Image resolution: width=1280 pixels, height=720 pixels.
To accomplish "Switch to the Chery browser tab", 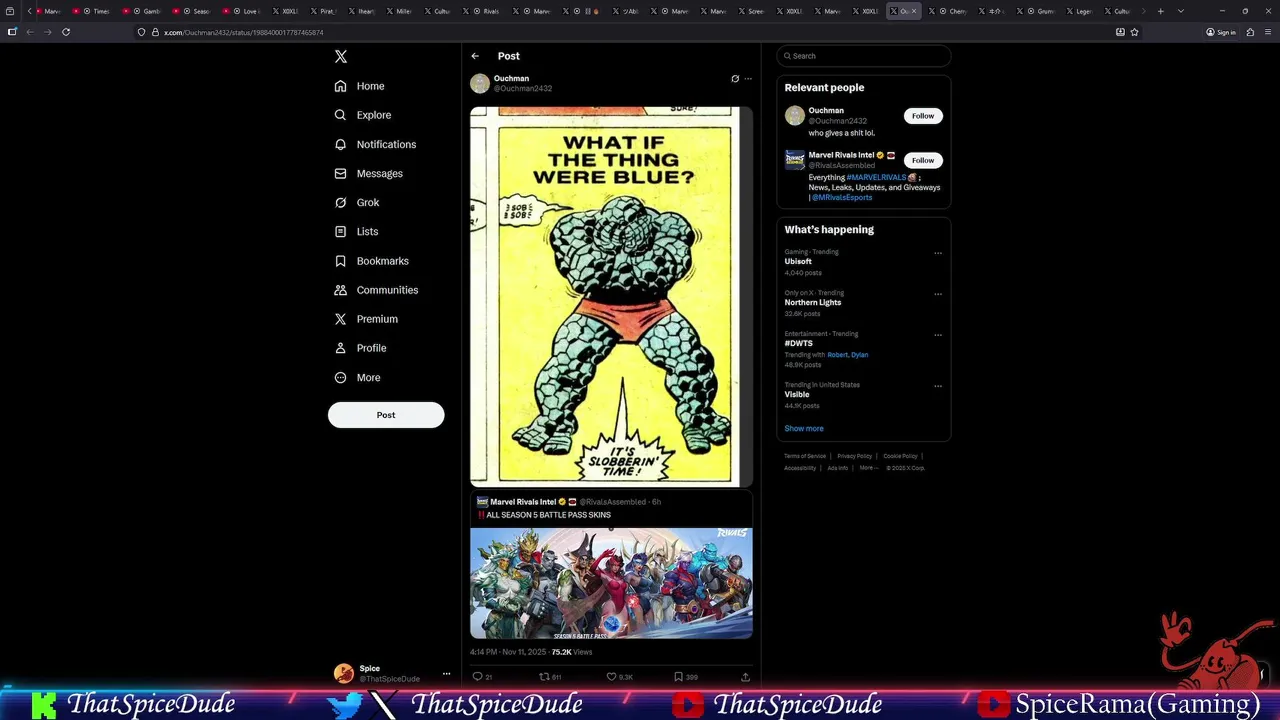I will pos(950,11).
